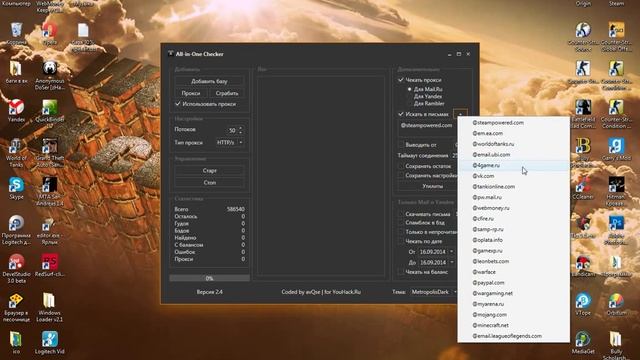Viewport: 640px width, 360px height.
Task: Click the 0% progress bar
Action: 209,278
